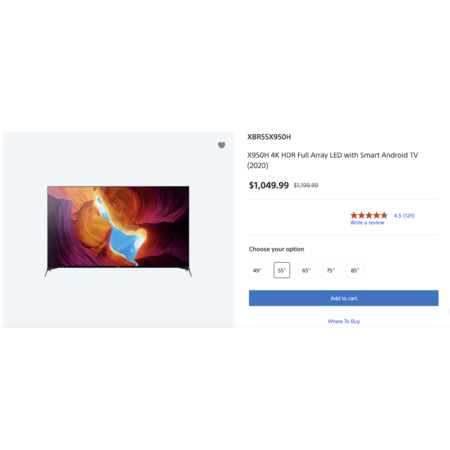Click the crossed-out $1,199.99 original price

306,185
